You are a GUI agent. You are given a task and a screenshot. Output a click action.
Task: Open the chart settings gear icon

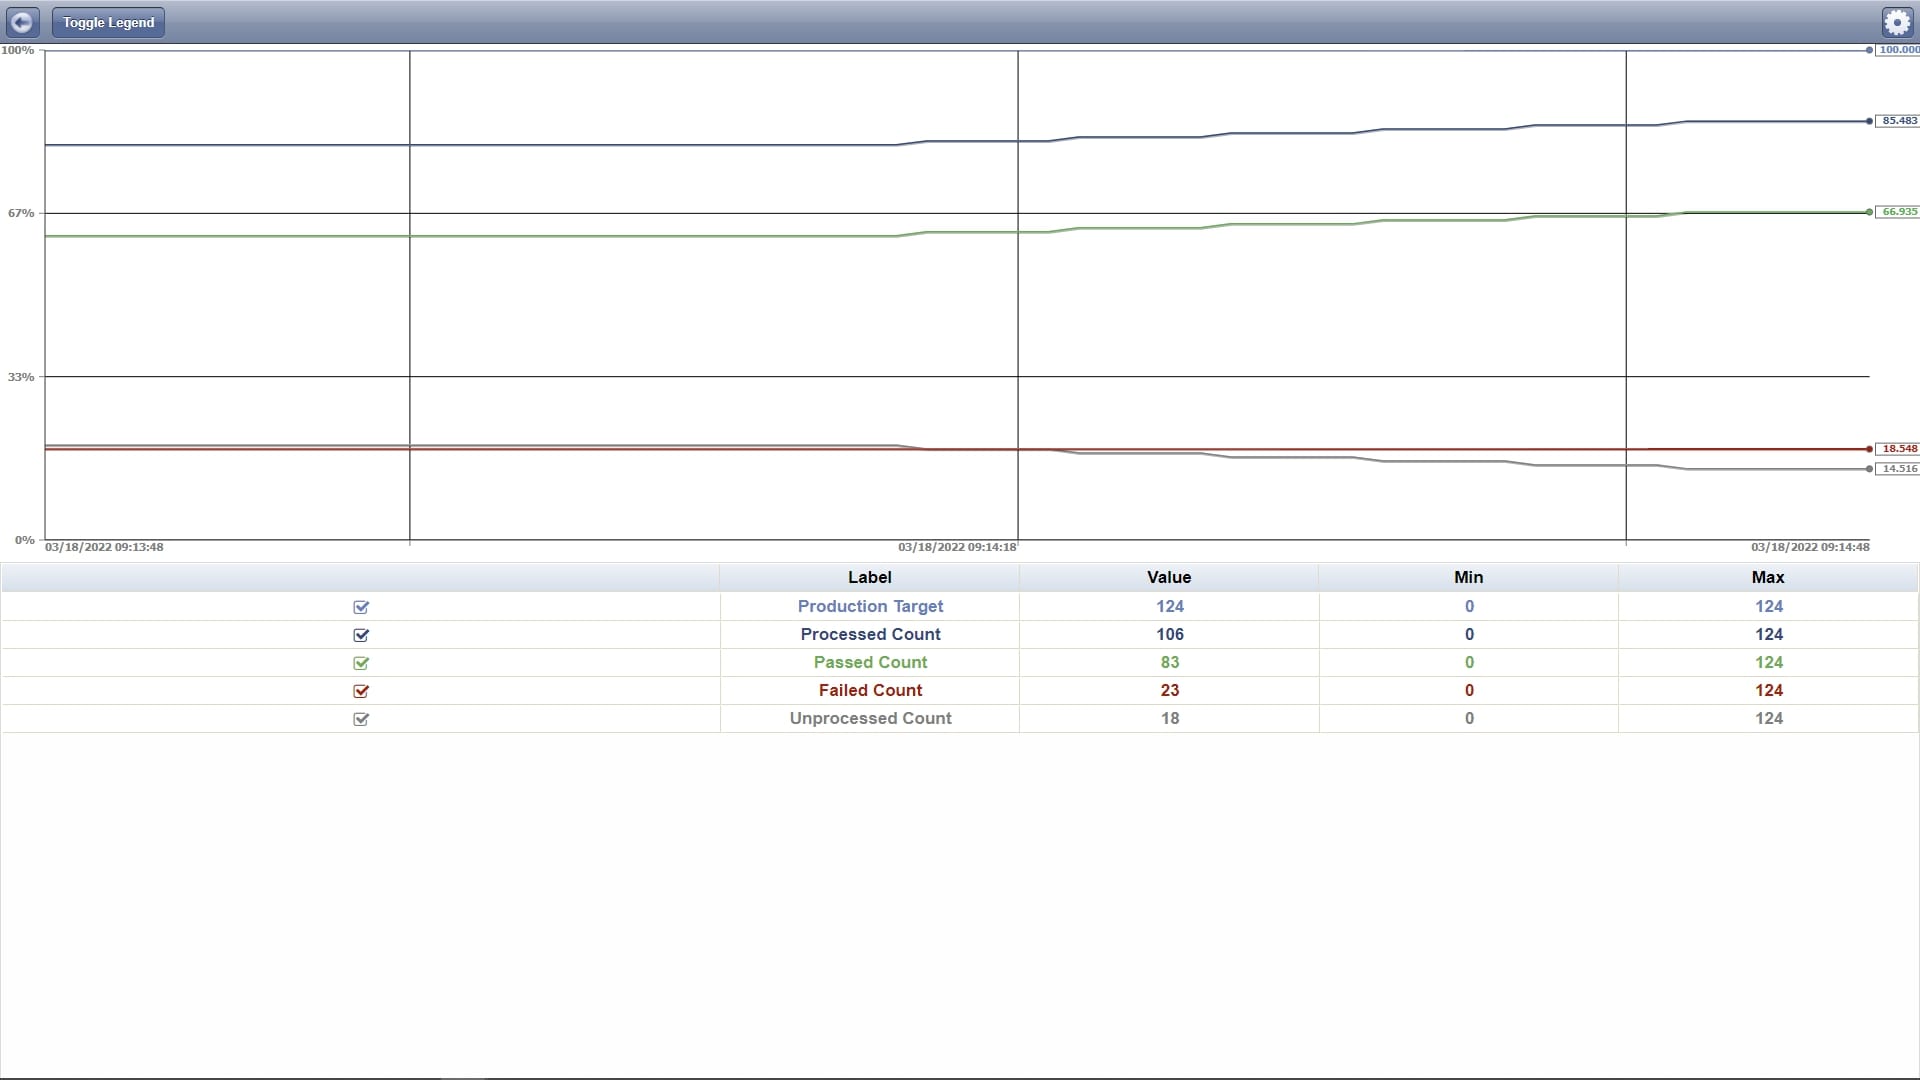coord(1897,21)
